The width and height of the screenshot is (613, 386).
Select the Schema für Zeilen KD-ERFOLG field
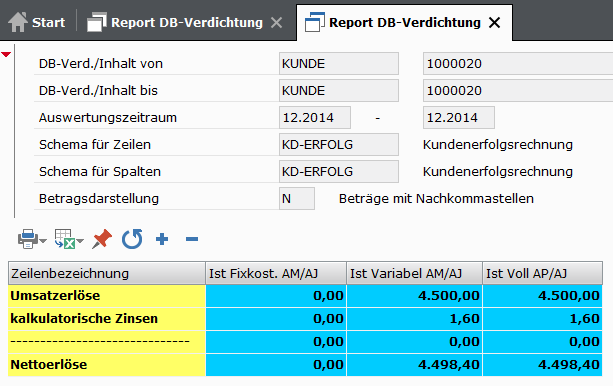(339, 144)
